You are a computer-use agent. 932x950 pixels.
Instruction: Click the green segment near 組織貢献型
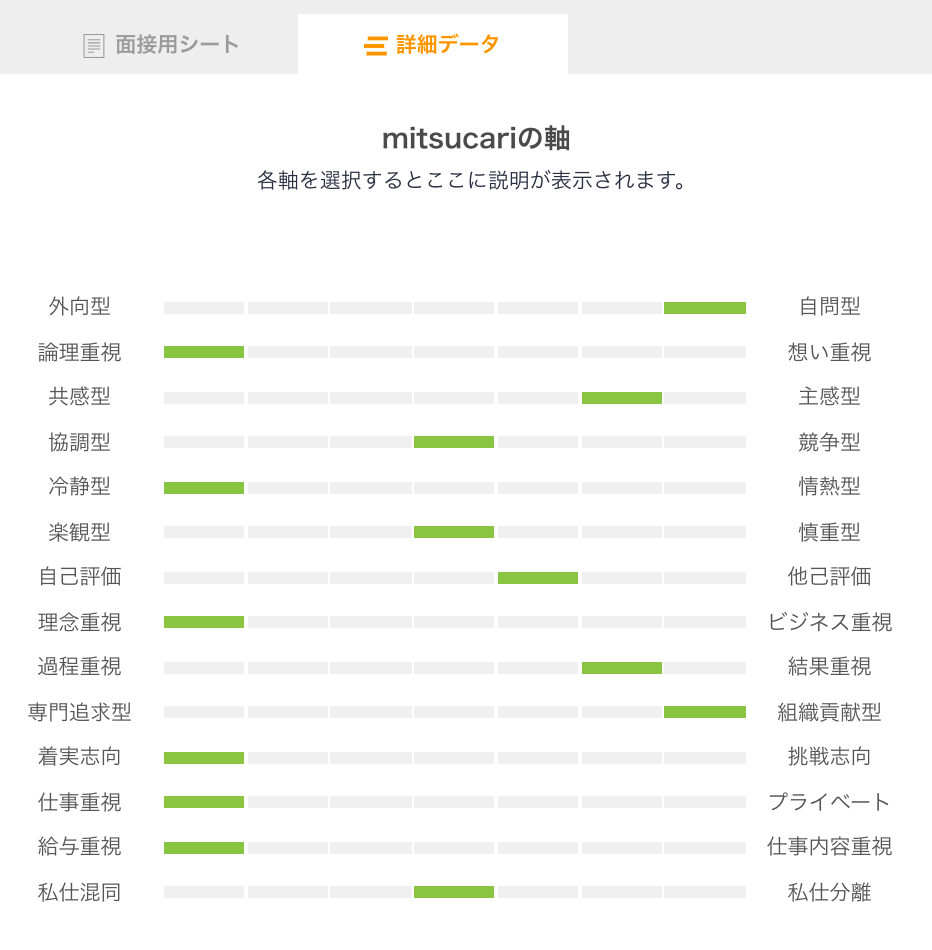pyautogui.click(x=704, y=712)
